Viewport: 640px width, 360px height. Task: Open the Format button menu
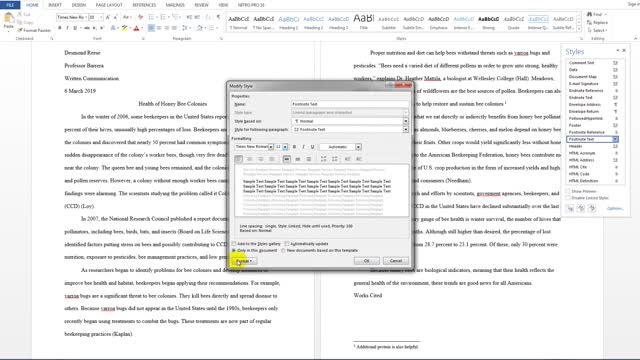(244, 261)
